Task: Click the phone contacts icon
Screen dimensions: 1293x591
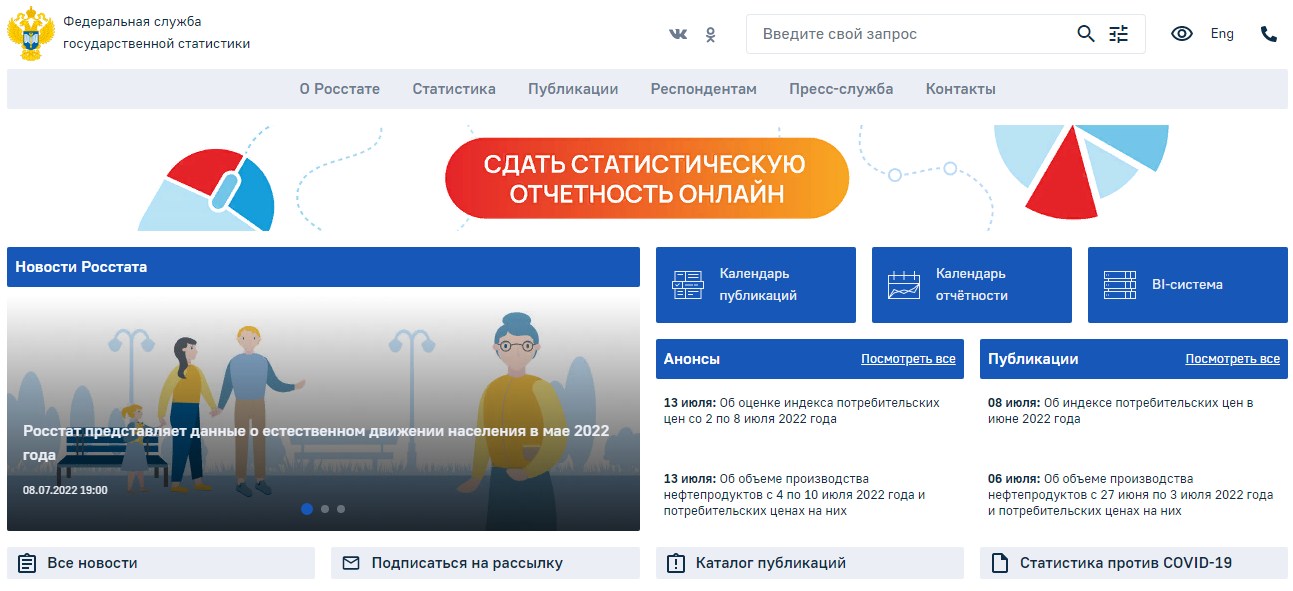Action: click(x=1269, y=34)
